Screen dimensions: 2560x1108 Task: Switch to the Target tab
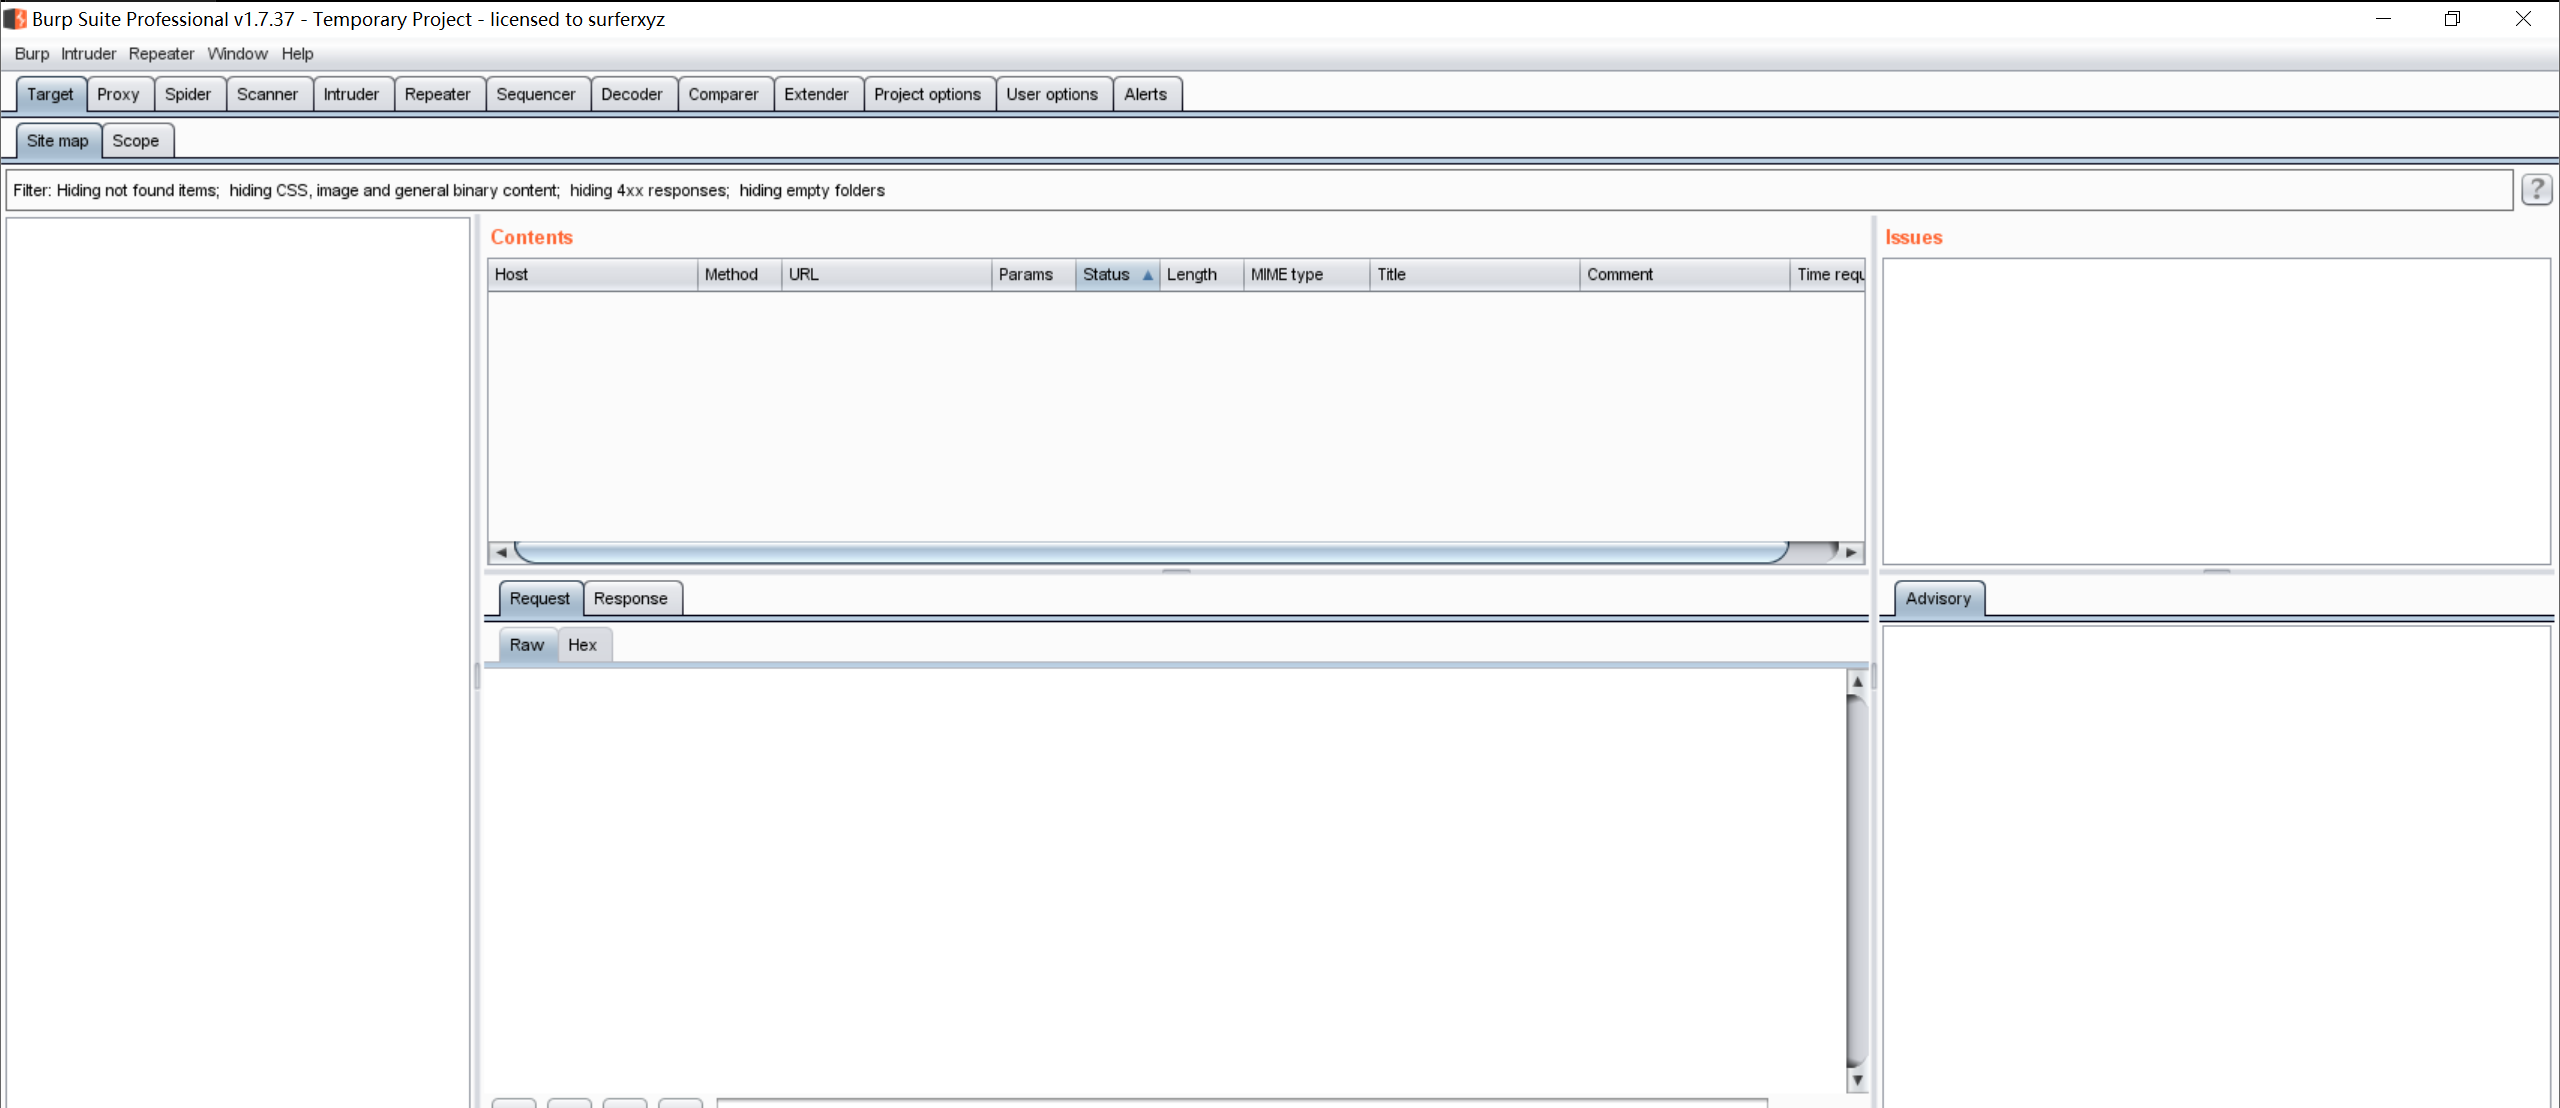click(x=50, y=94)
